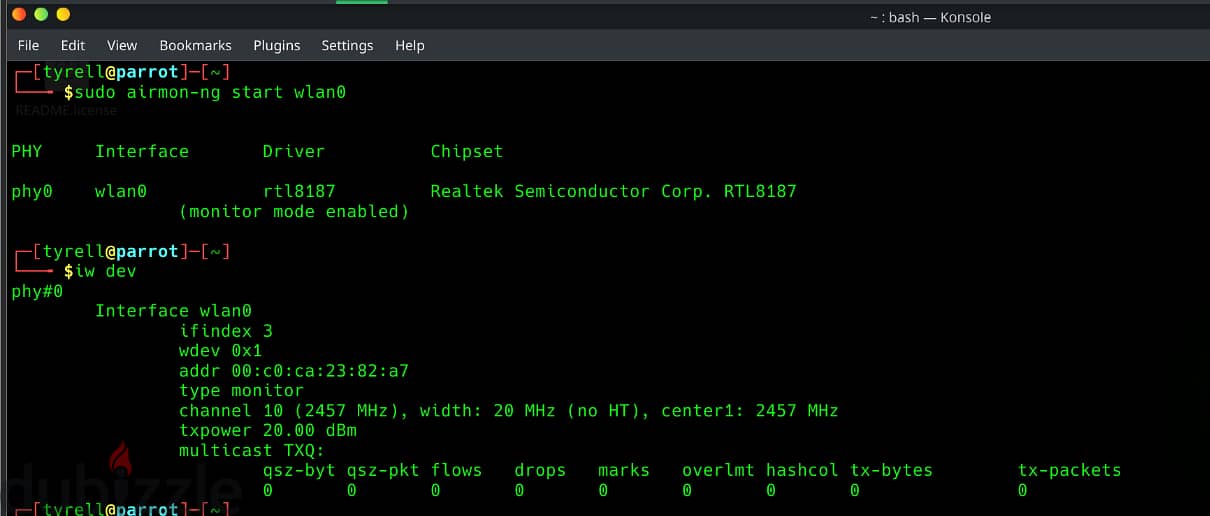Image resolution: width=1210 pixels, height=516 pixels.
Task: Open the Plugins menu
Action: [x=277, y=45]
